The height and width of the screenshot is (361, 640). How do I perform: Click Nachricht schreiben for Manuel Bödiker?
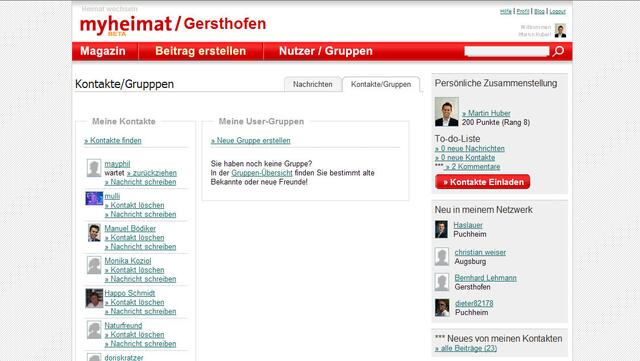[x=140, y=247]
